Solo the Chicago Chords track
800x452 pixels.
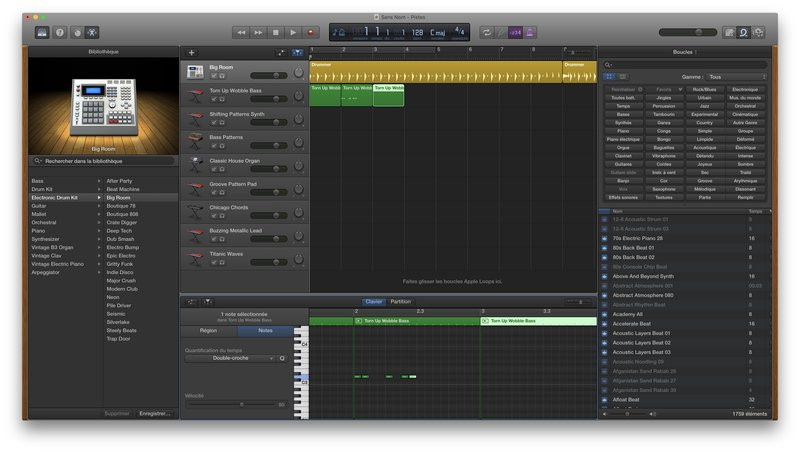(222, 216)
